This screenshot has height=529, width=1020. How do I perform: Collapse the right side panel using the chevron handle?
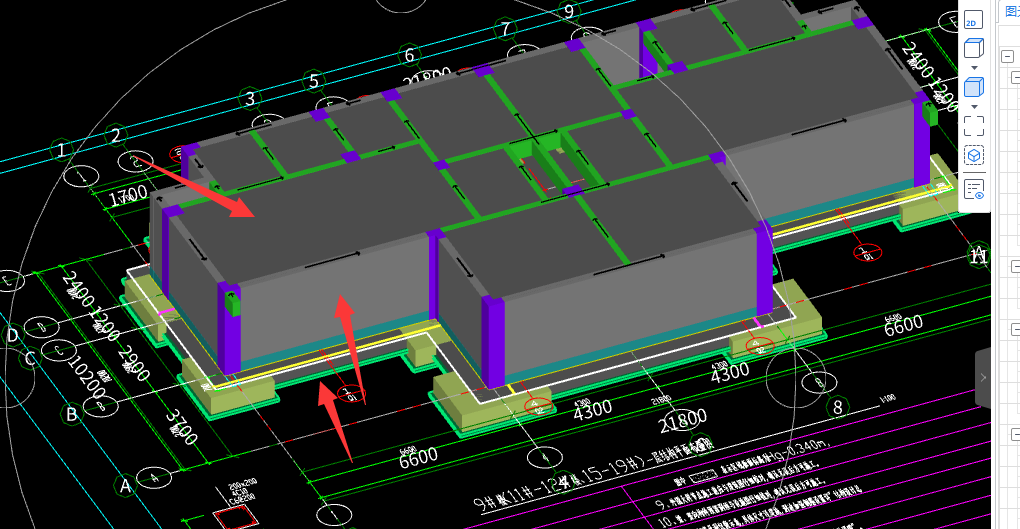coord(983,377)
